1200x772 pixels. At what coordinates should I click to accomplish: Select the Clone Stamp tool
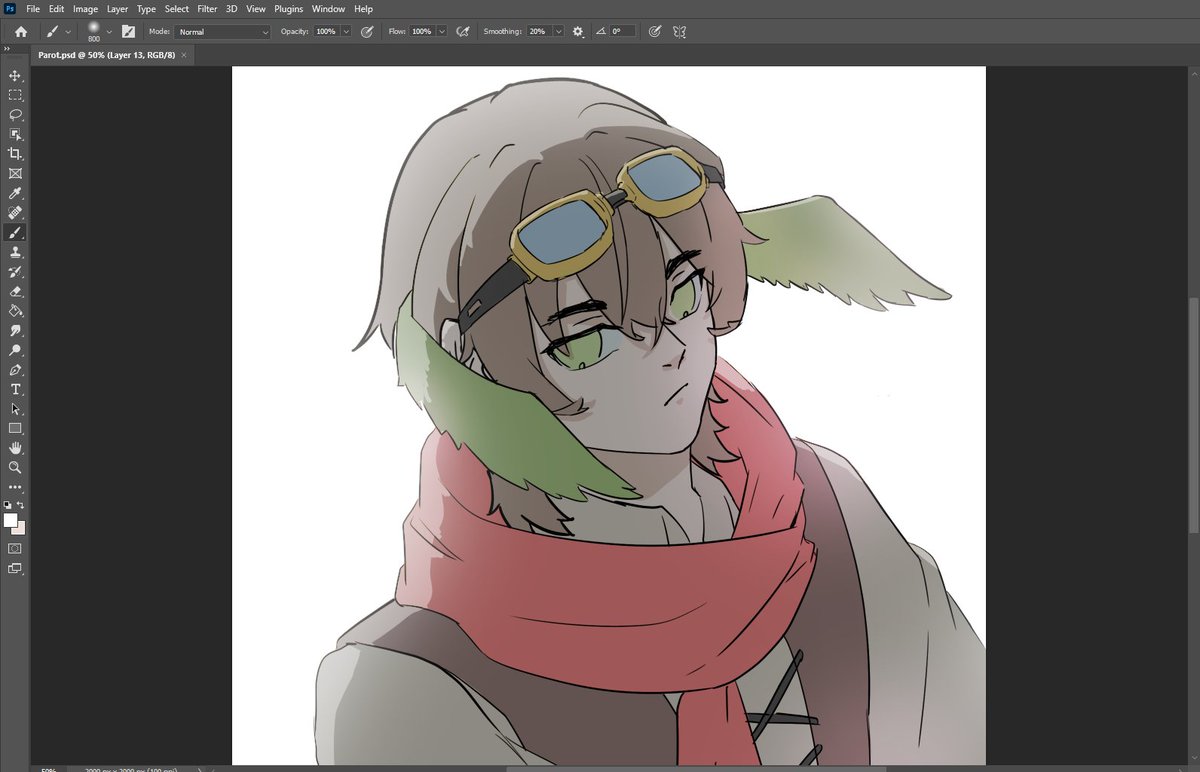15,252
